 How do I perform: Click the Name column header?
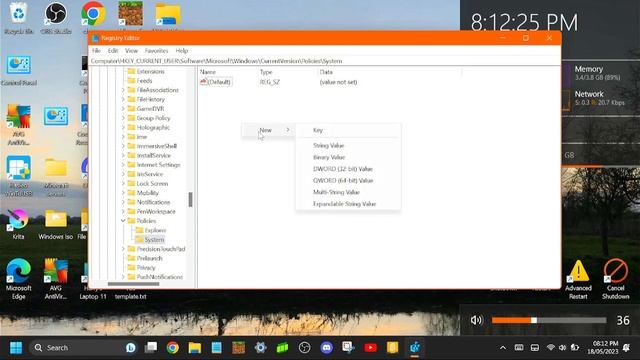pos(228,72)
